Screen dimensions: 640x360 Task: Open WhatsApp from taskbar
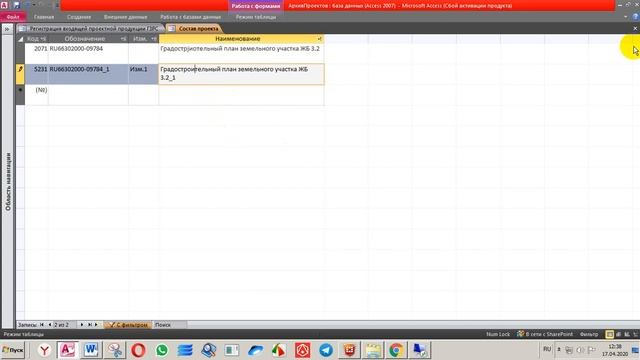pos(162,350)
